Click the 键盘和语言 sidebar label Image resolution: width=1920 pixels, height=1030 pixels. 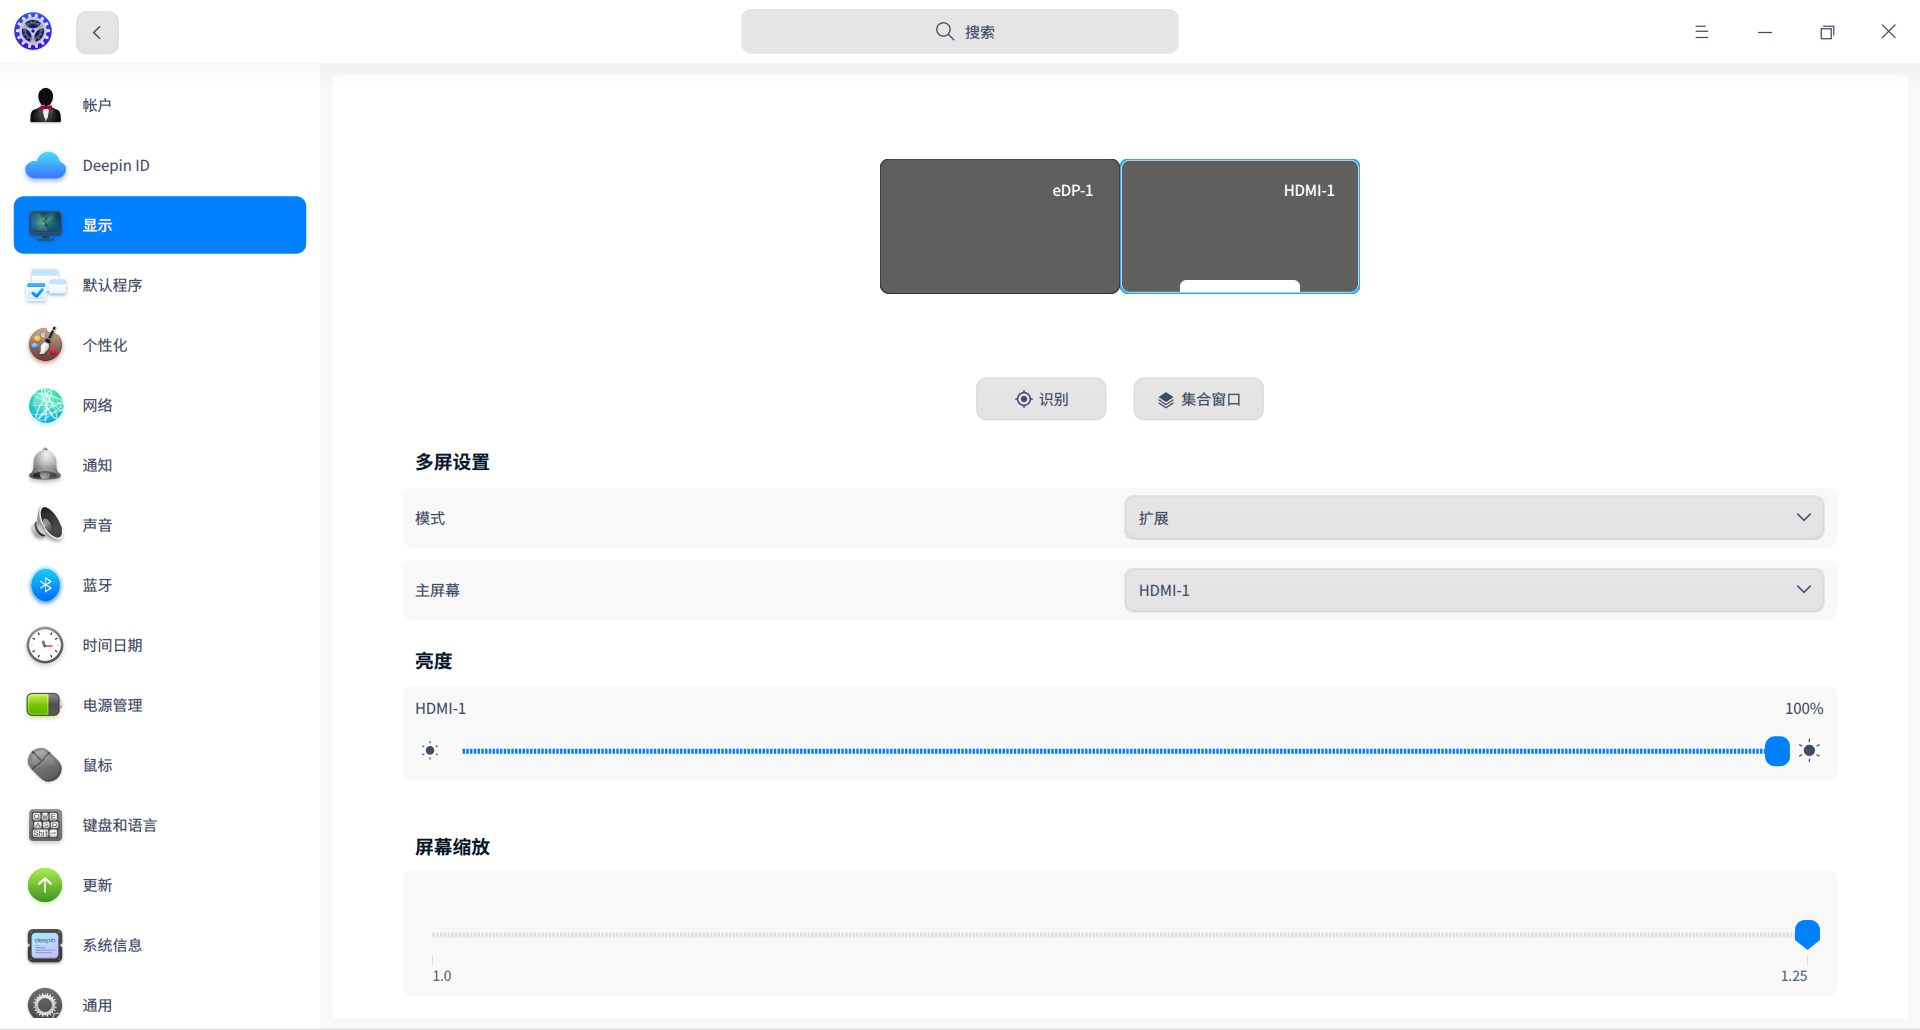click(120, 825)
